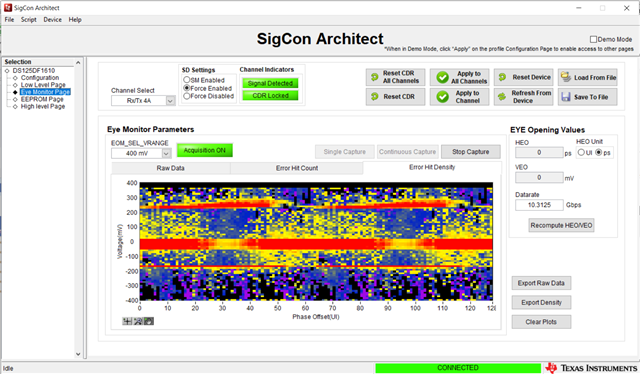
Task: Click the Selection panel scroll down arrow
Action: click(x=78, y=354)
